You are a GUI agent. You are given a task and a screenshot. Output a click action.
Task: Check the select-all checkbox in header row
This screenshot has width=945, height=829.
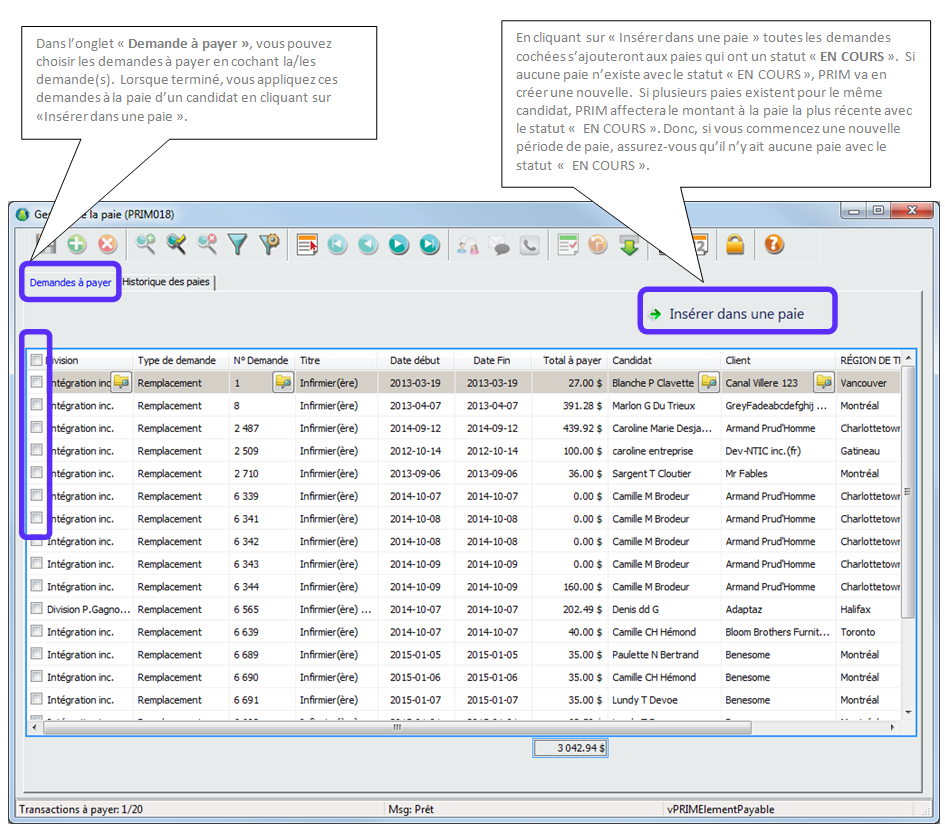click(37, 360)
